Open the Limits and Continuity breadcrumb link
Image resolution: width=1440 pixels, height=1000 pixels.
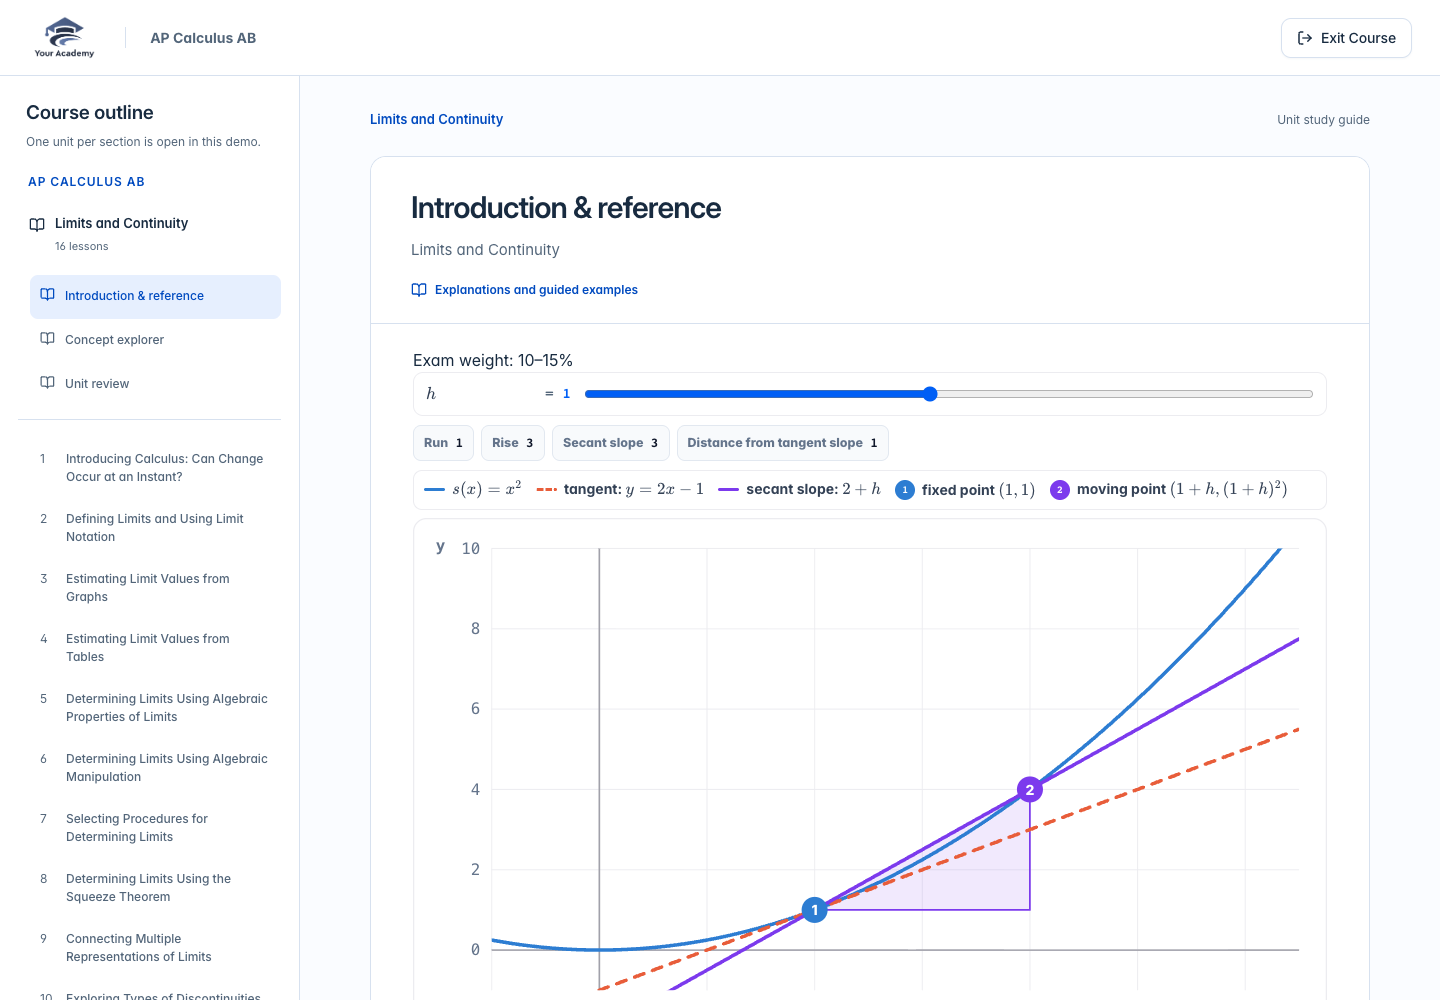436,119
